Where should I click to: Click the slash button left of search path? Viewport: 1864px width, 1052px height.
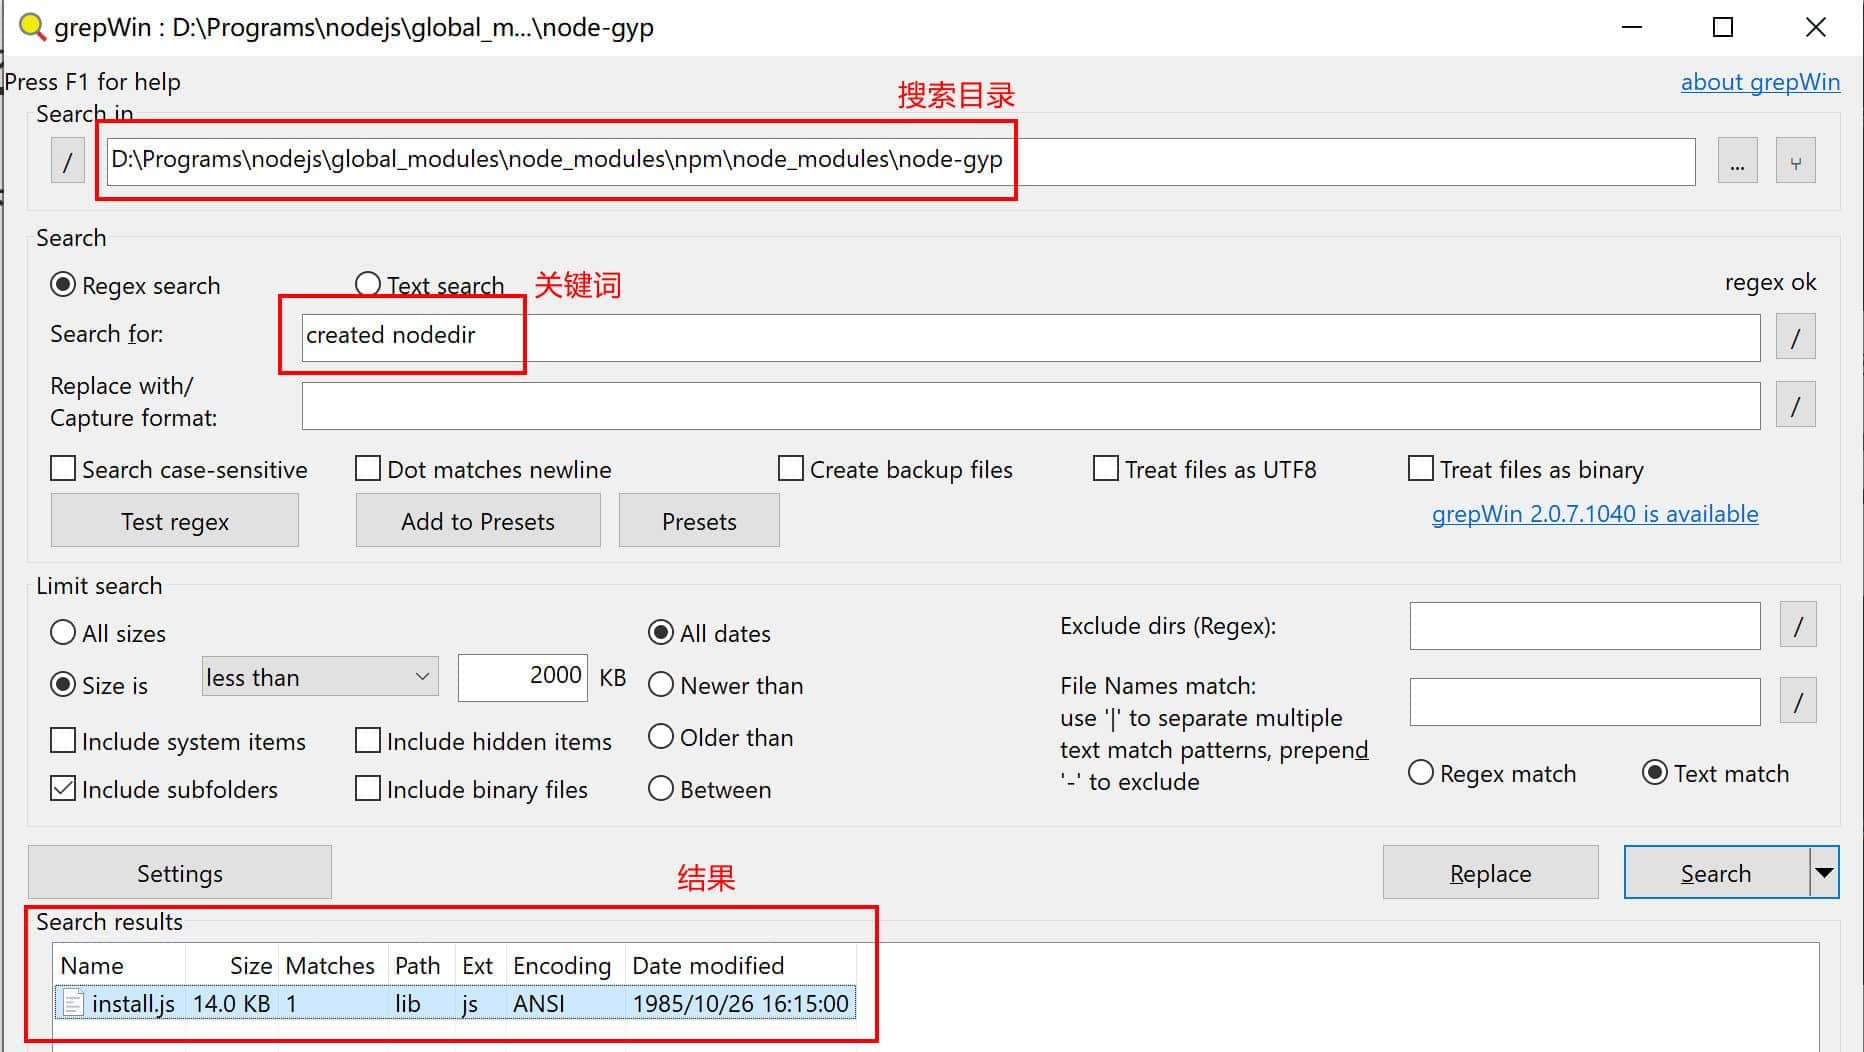click(68, 161)
